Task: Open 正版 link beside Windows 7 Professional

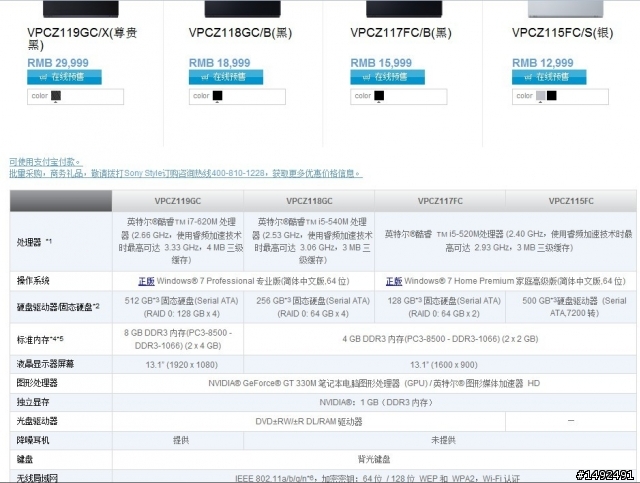Action: (x=146, y=281)
